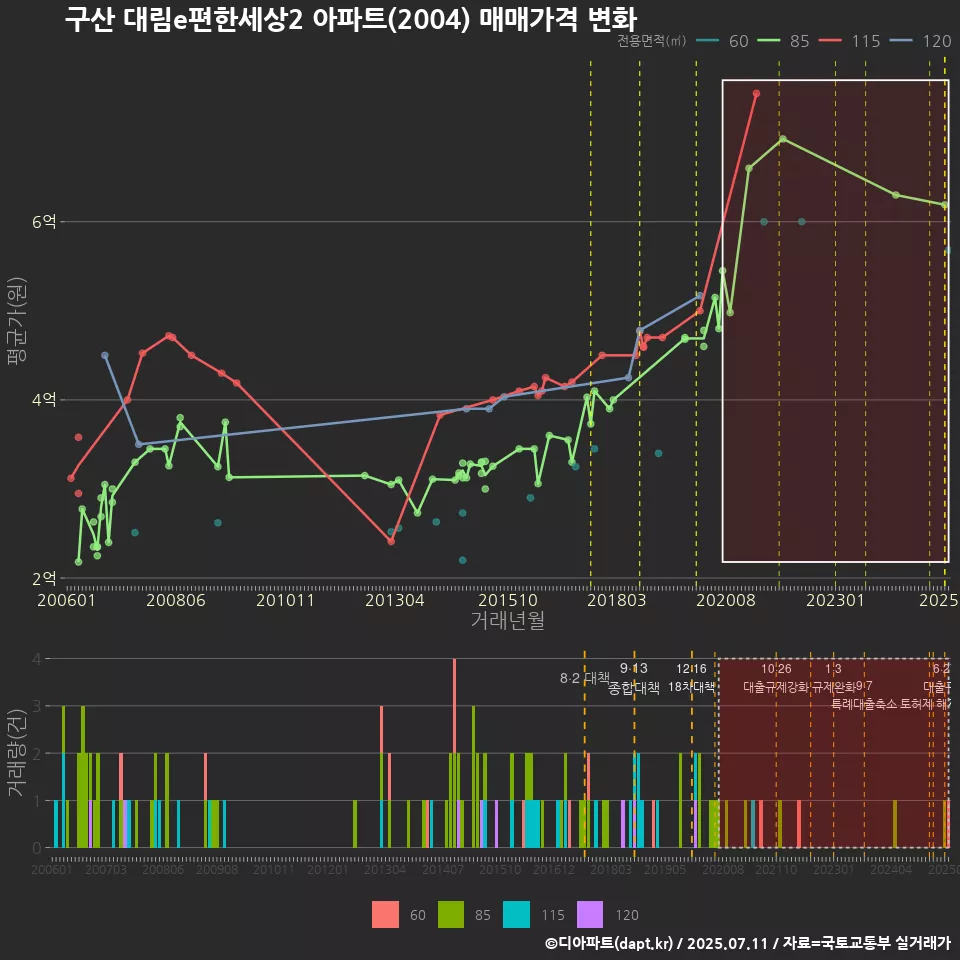Select the blue 120 line key in the price legend
This screenshot has width=960, height=960.
click(901, 41)
